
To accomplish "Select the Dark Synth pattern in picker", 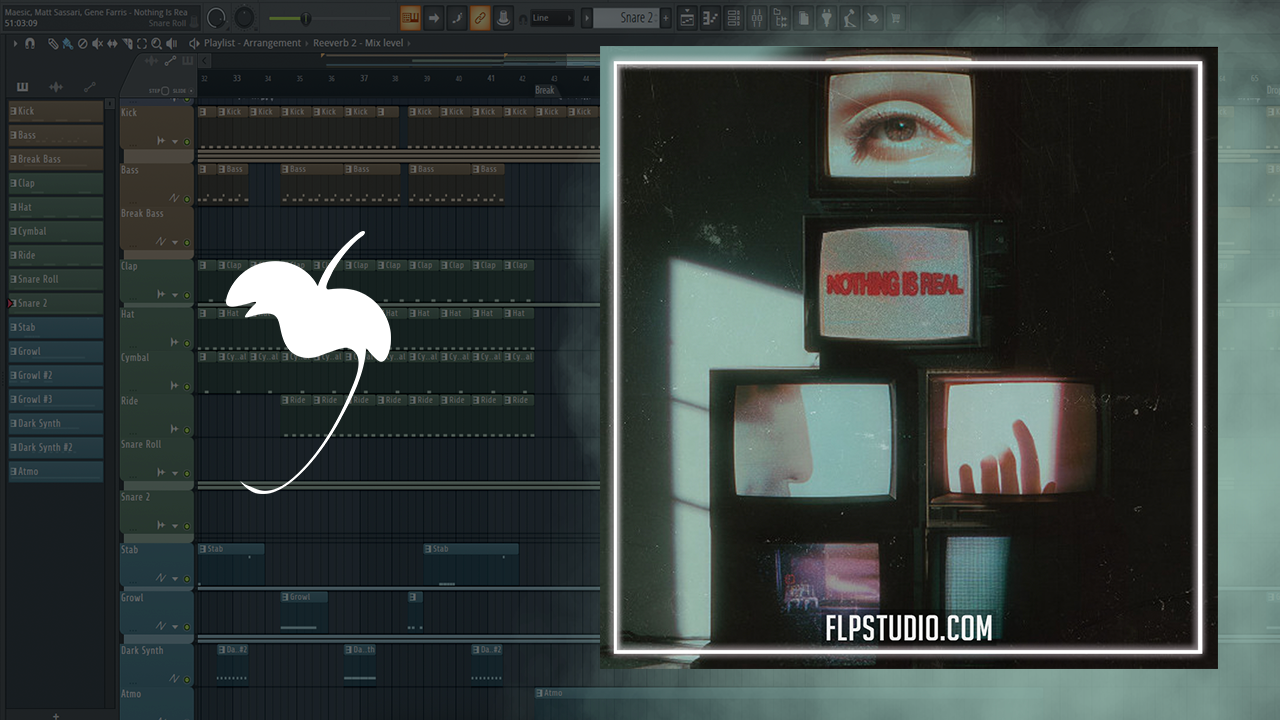I will pyautogui.click(x=56, y=423).
